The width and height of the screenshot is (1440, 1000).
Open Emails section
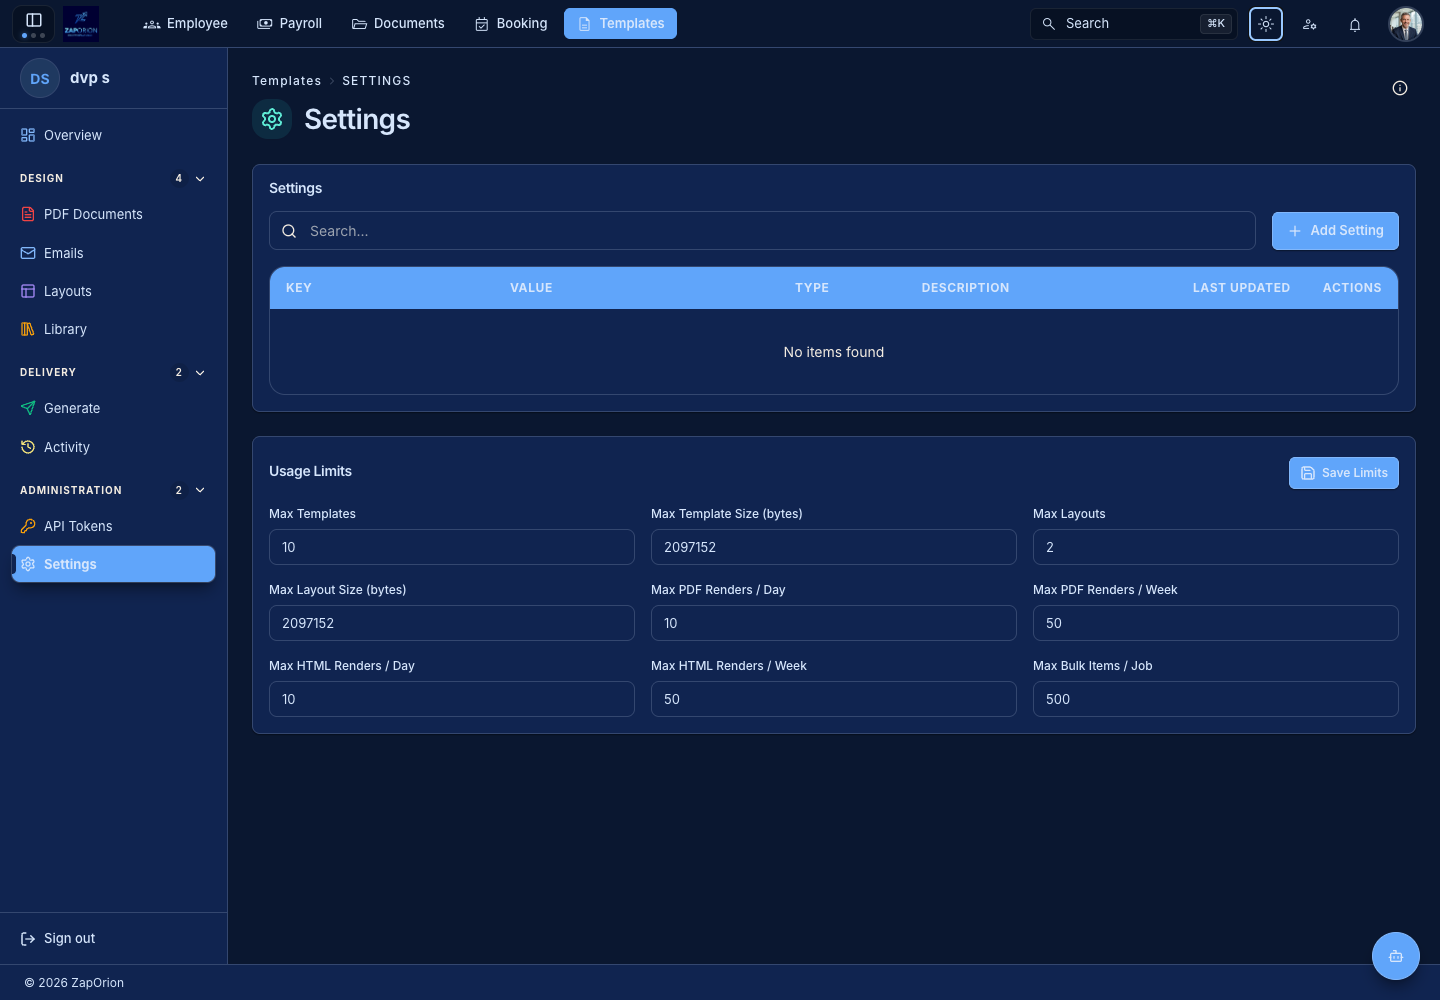[x=113, y=253]
